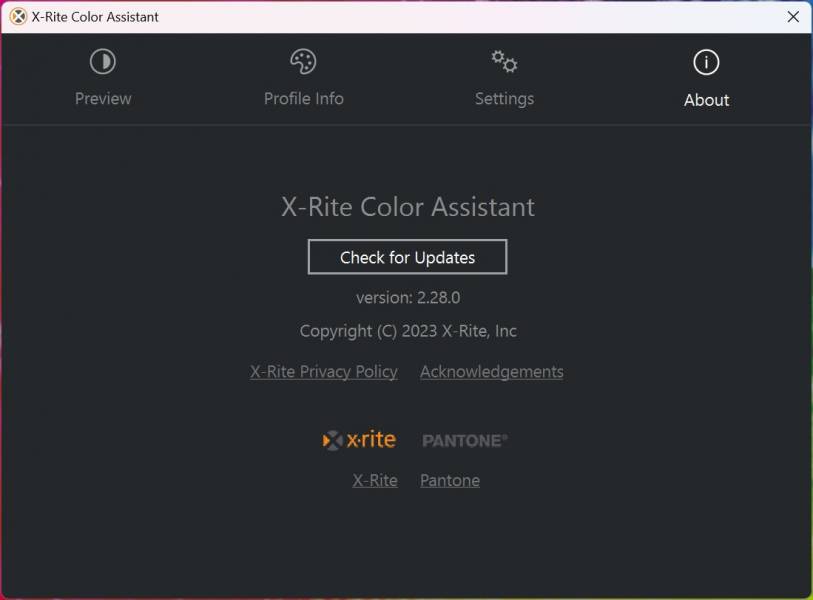
Task: Click the version: 2.28.0 text
Action: coord(408,298)
